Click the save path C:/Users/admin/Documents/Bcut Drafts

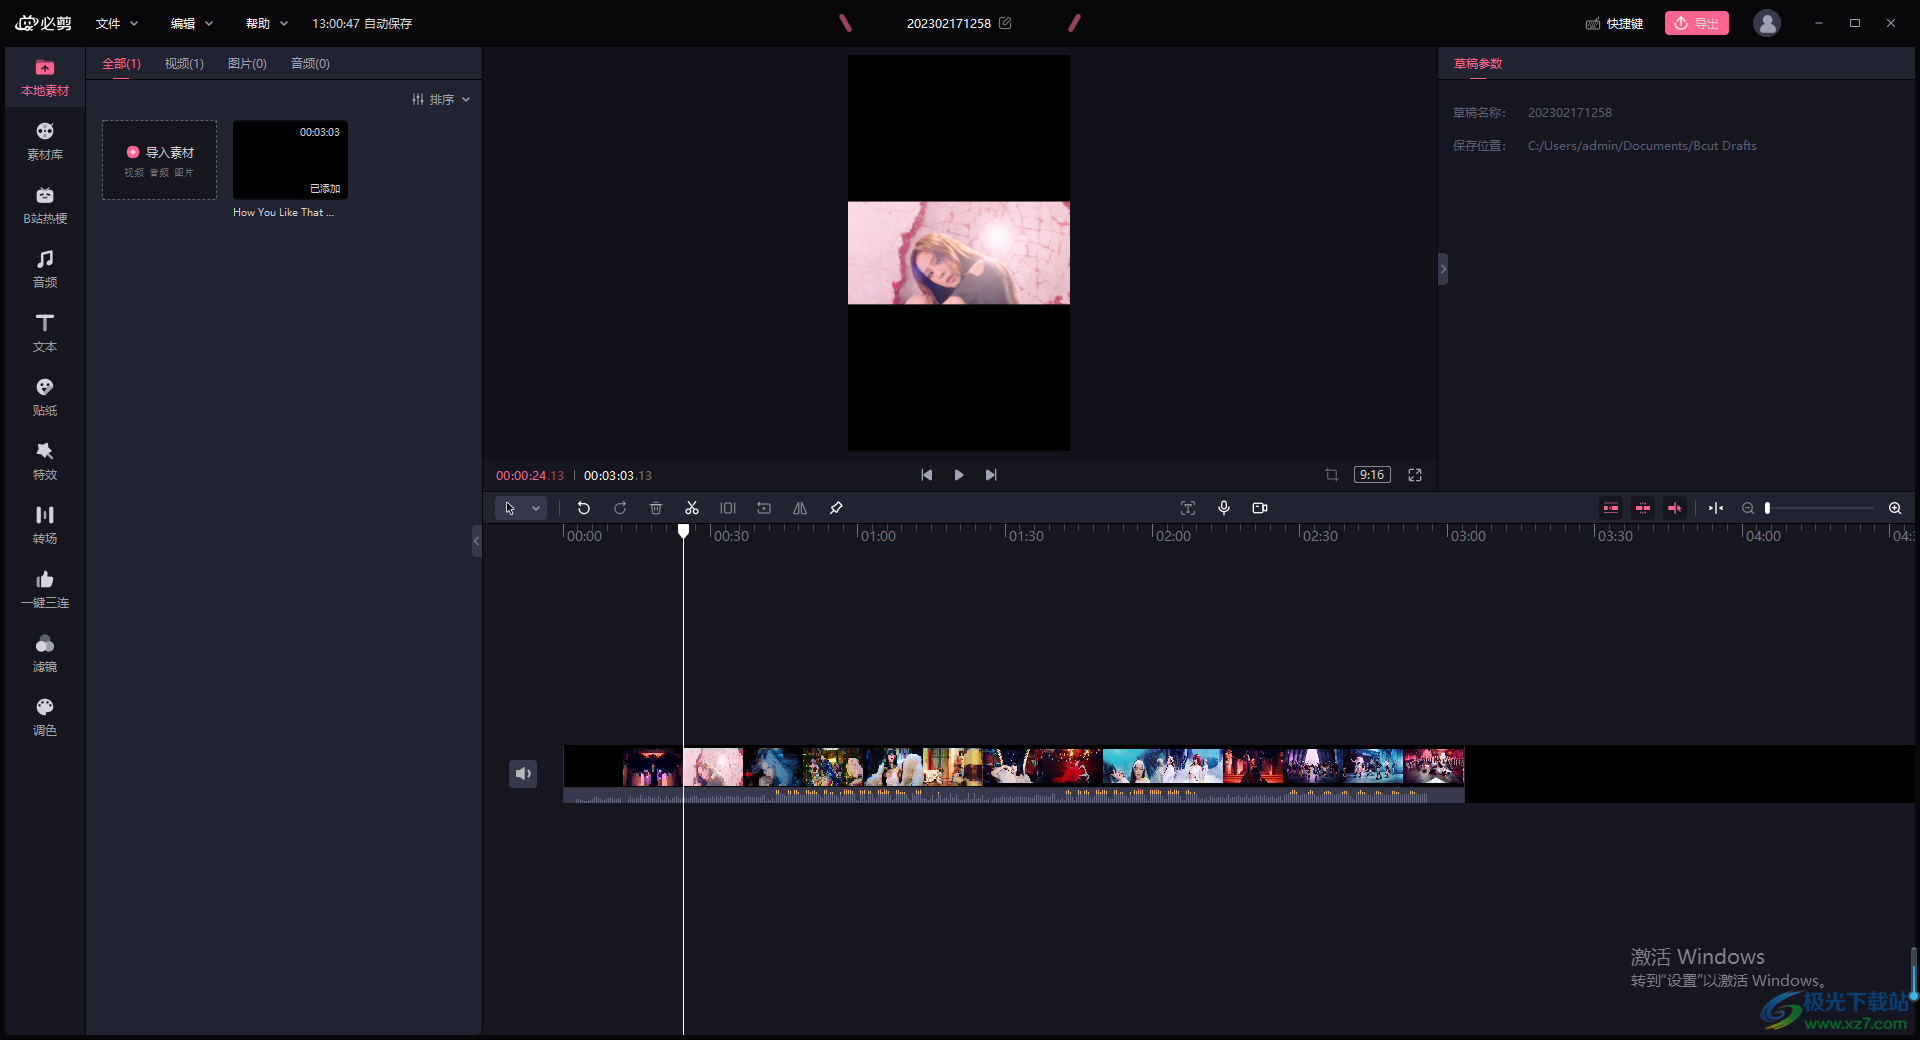pyautogui.click(x=1642, y=146)
